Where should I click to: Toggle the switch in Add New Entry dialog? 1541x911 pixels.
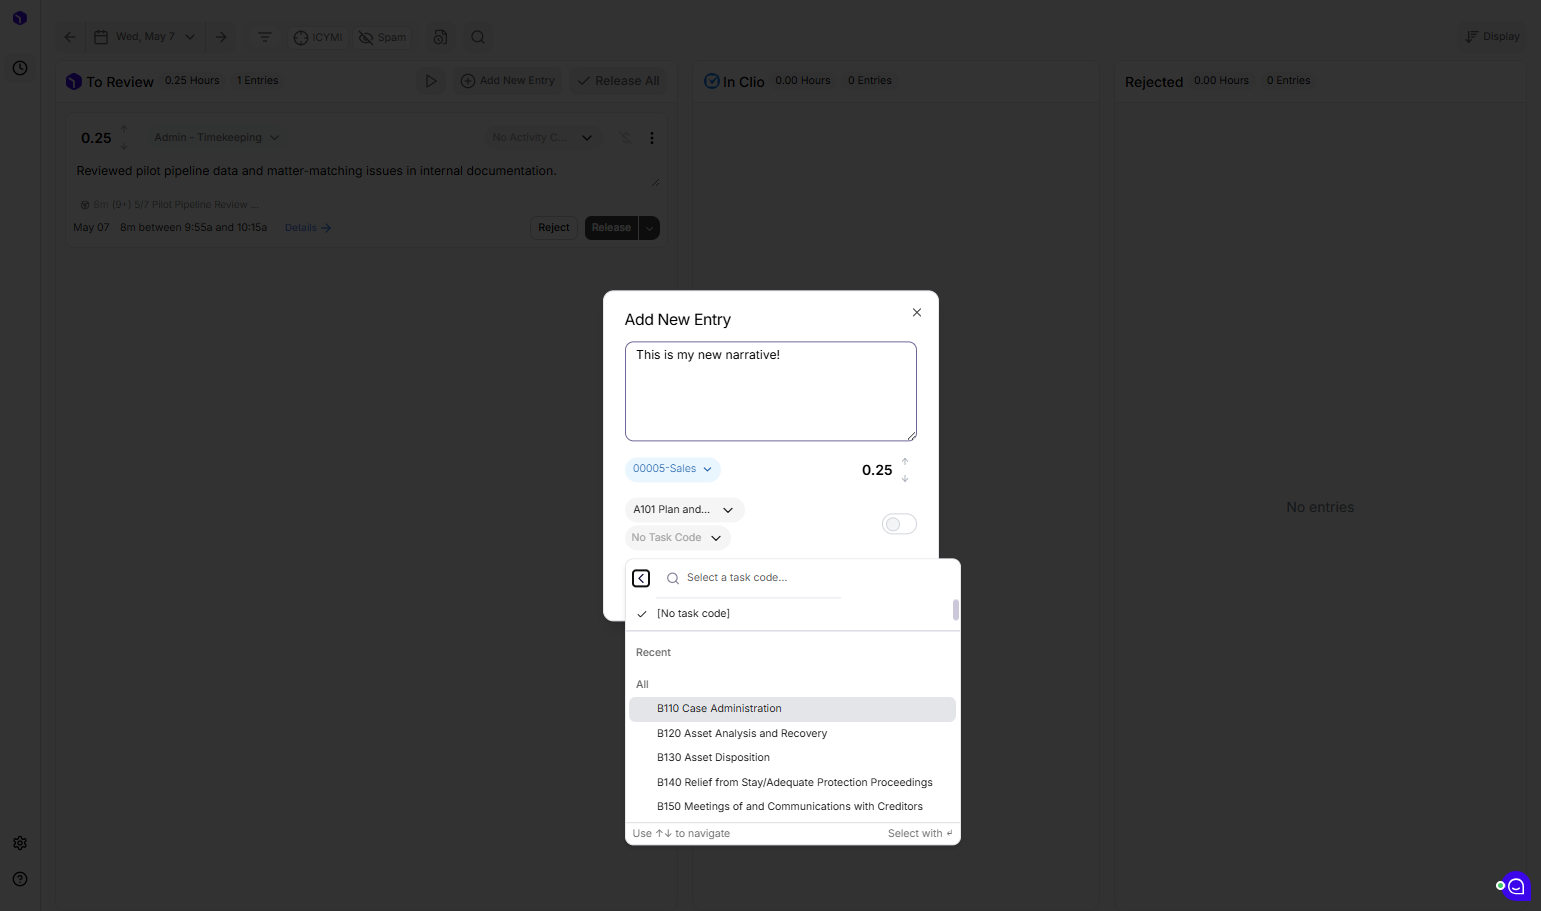tap(899, 524)
